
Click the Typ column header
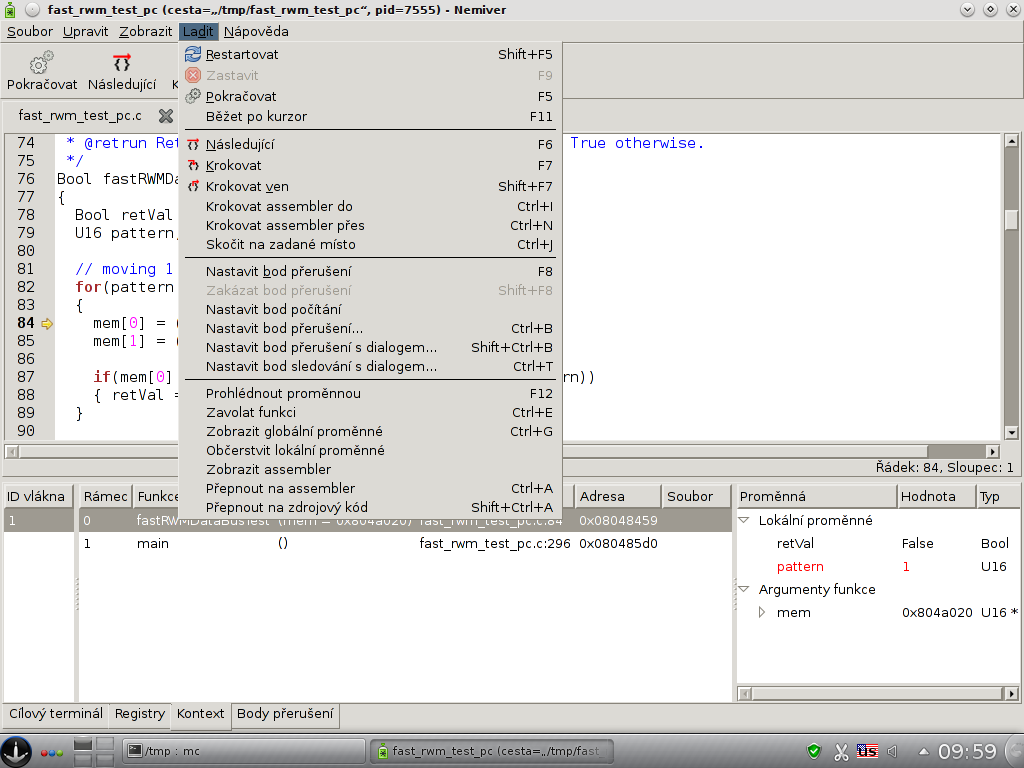[x=998, y=496]
